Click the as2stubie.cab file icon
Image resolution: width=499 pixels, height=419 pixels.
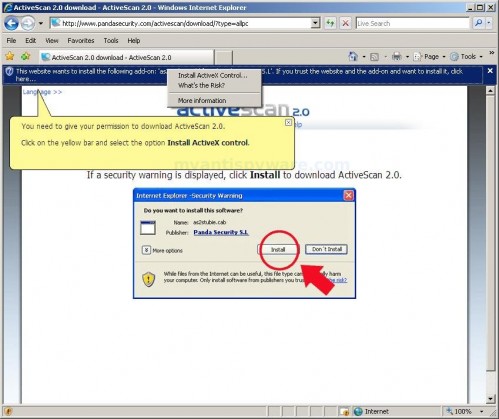click(x=148, y=228)
